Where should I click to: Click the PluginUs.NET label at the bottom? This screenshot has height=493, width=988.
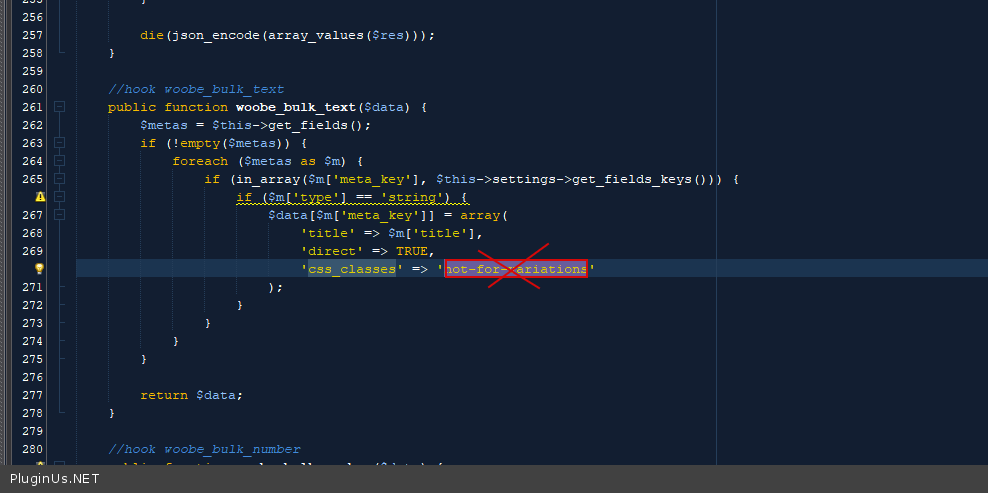[x=55, y=479]
